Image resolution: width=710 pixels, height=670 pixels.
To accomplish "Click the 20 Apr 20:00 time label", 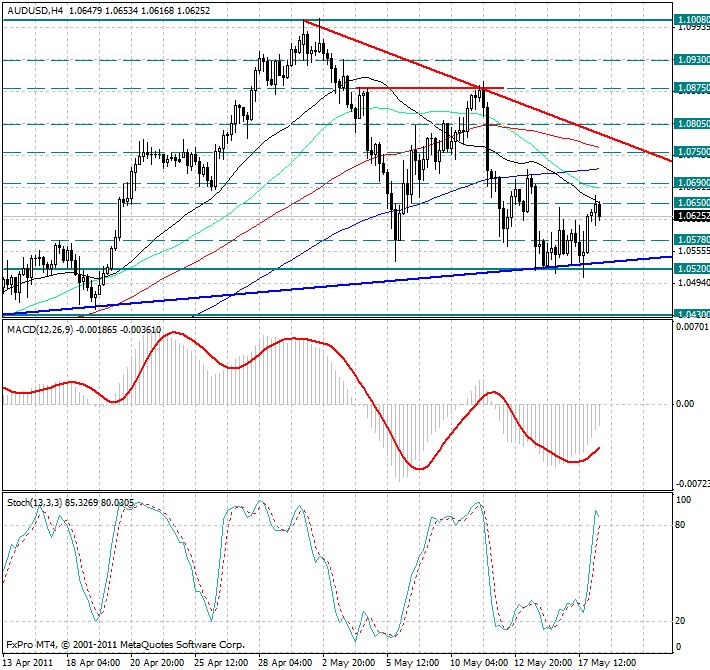I will [157, 663].
